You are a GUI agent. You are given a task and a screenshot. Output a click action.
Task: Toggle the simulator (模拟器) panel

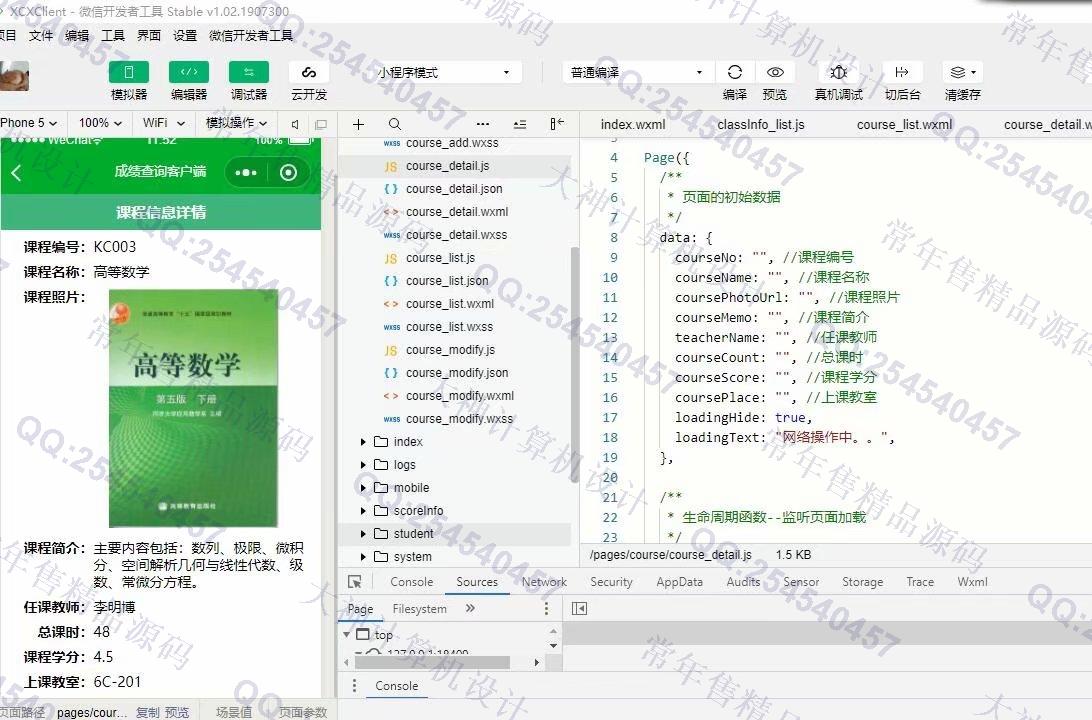pos(129,72)
